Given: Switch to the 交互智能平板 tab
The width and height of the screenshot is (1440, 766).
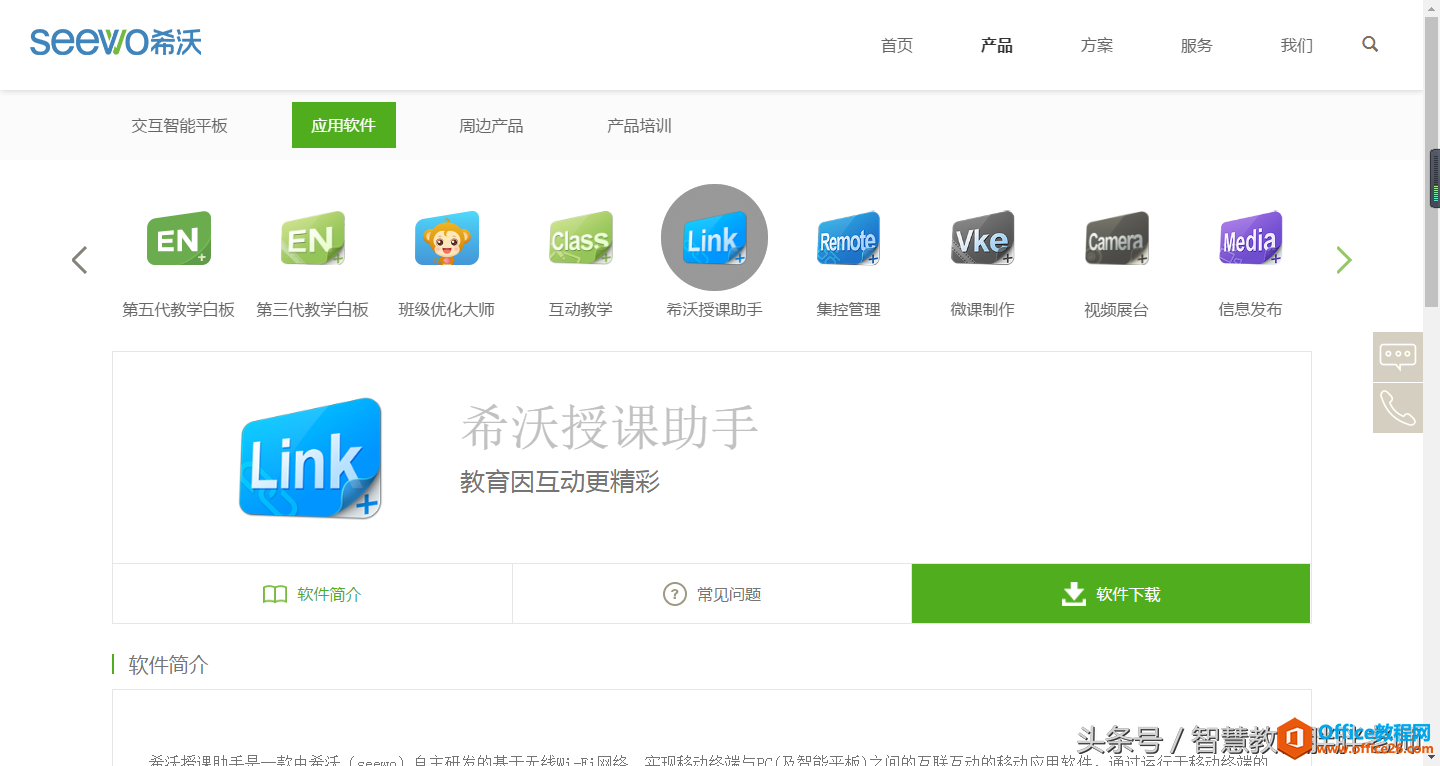Looking at the screenshot, I should pos(180,126).
